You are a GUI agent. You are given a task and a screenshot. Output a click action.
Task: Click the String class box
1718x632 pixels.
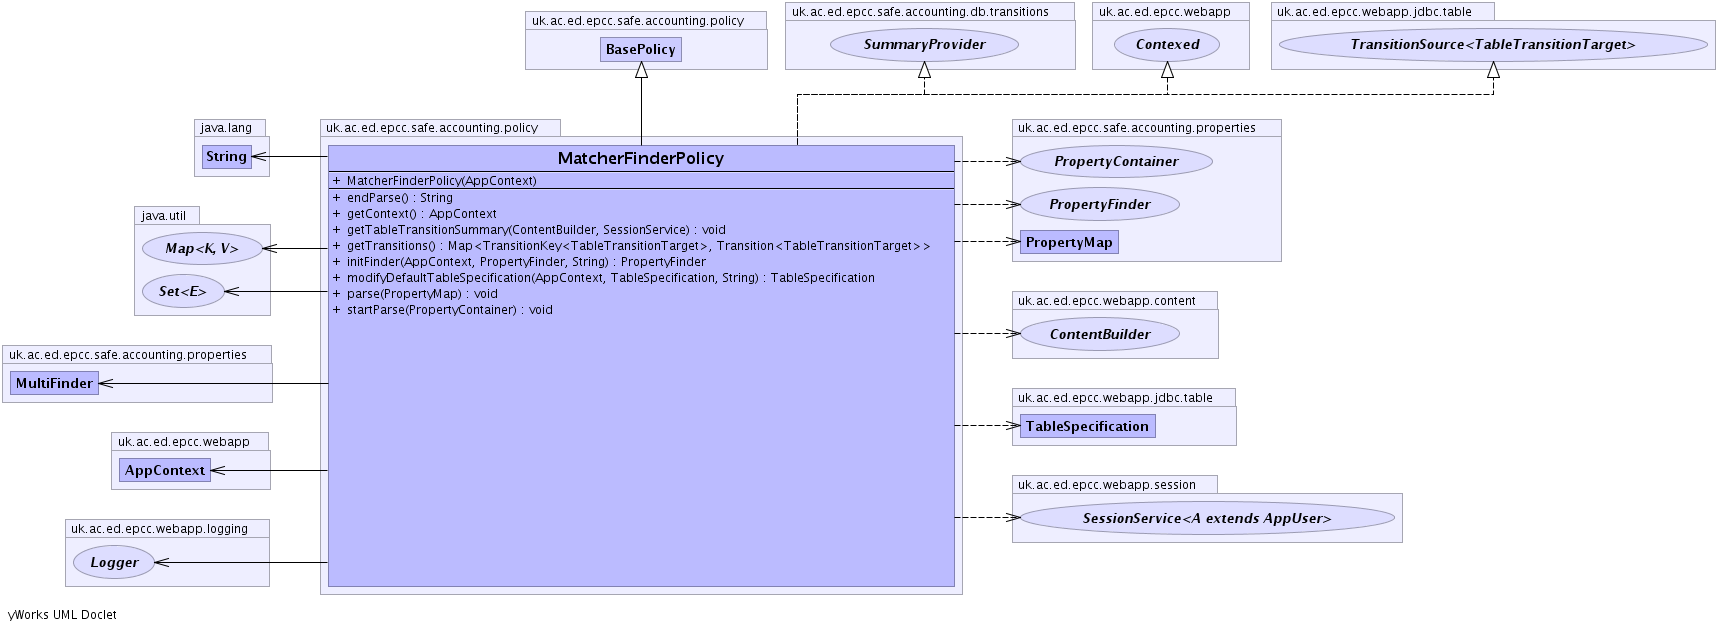(x=226, y=156)
